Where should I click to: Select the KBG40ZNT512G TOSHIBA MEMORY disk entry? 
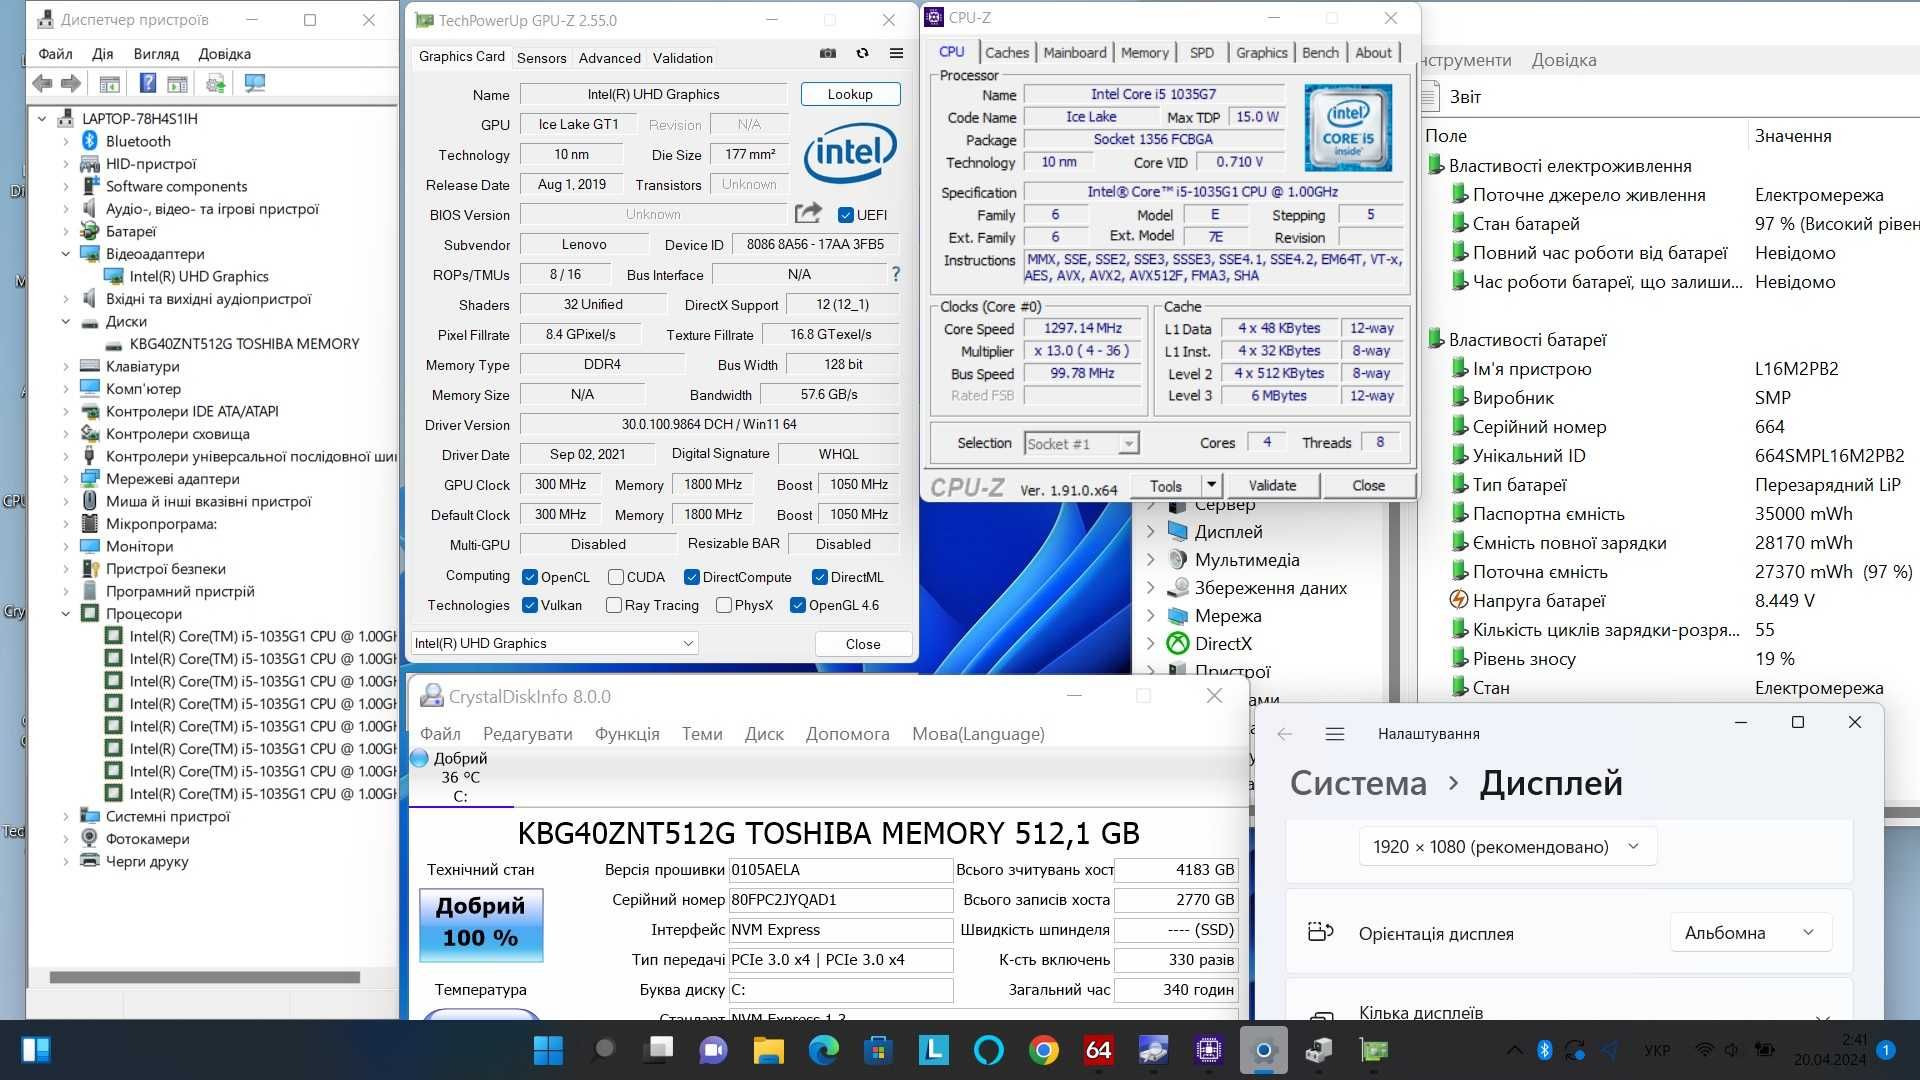(244, 344)
